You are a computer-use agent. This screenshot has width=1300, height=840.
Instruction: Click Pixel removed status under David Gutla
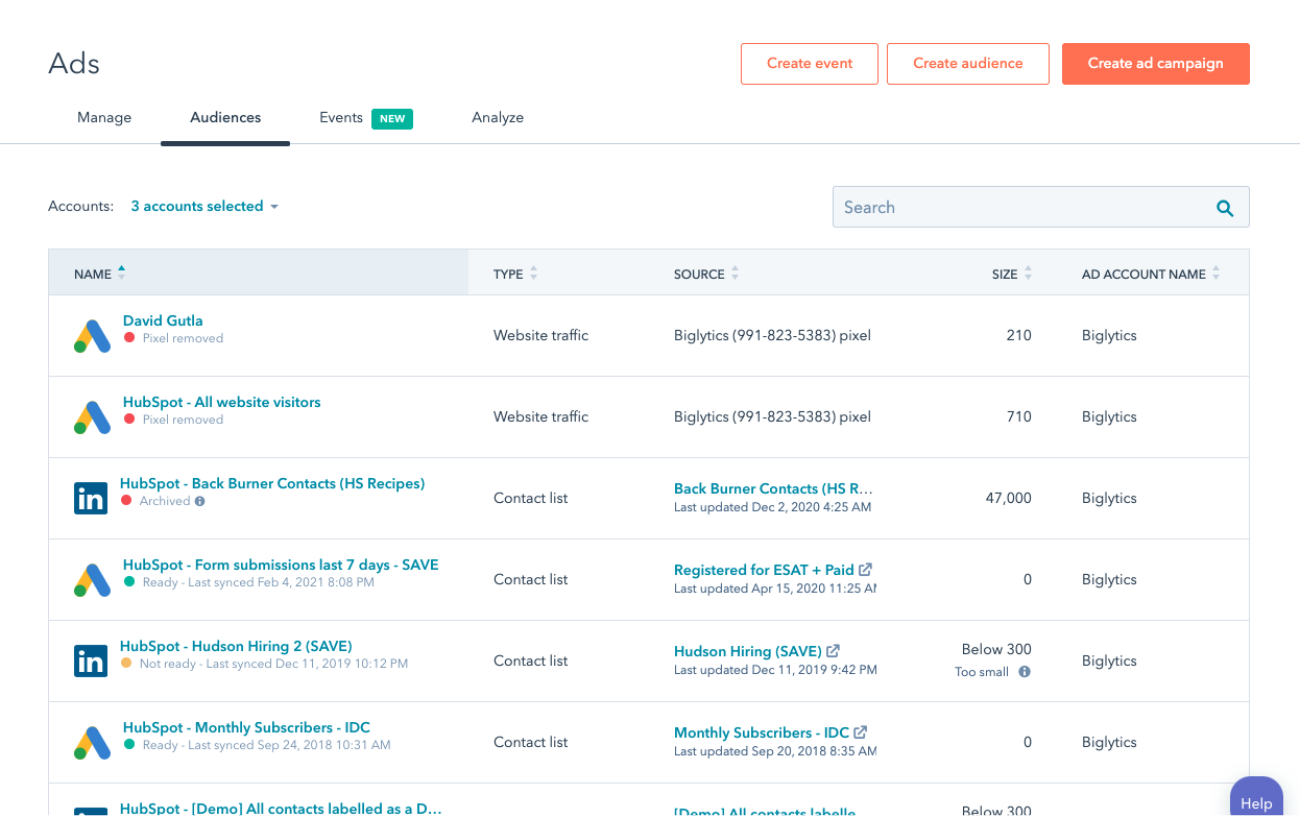tap(183, 338)
